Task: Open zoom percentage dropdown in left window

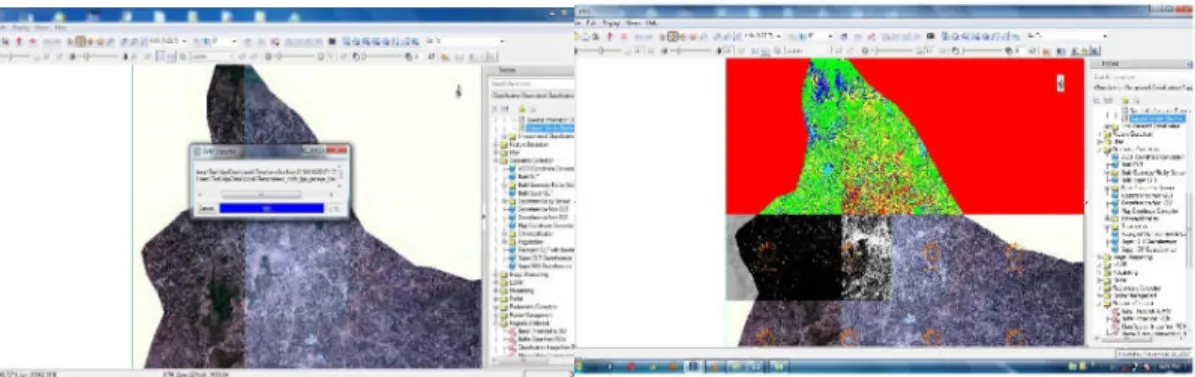Action: [184, 41]
